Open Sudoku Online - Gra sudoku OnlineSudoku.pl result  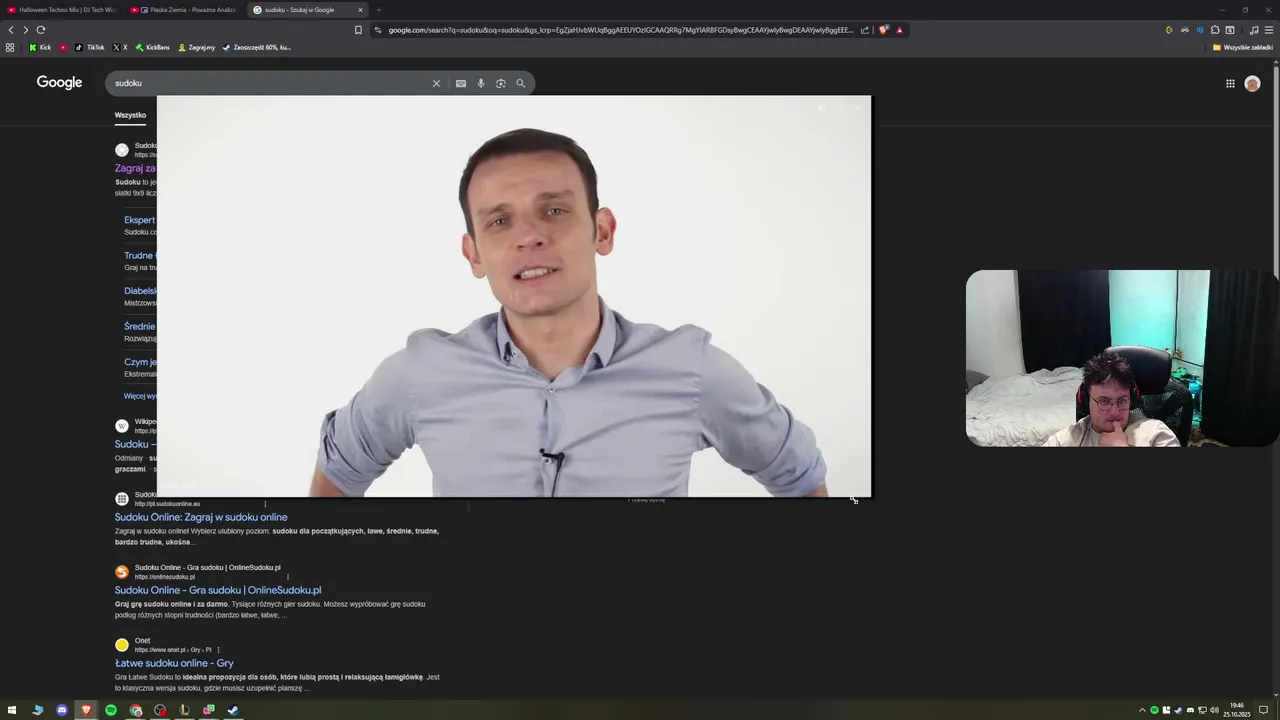pyautogui.click(x=218, y=590)
